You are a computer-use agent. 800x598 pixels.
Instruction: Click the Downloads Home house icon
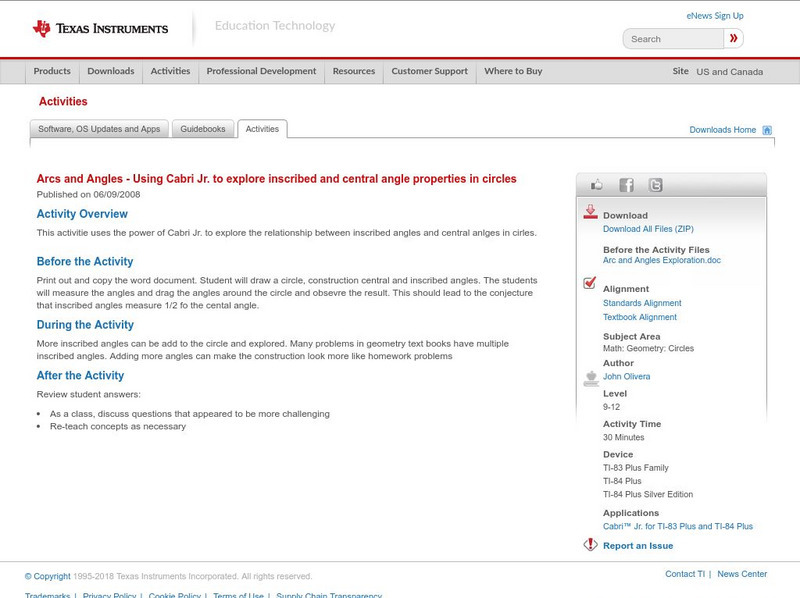tap(767, 130)
